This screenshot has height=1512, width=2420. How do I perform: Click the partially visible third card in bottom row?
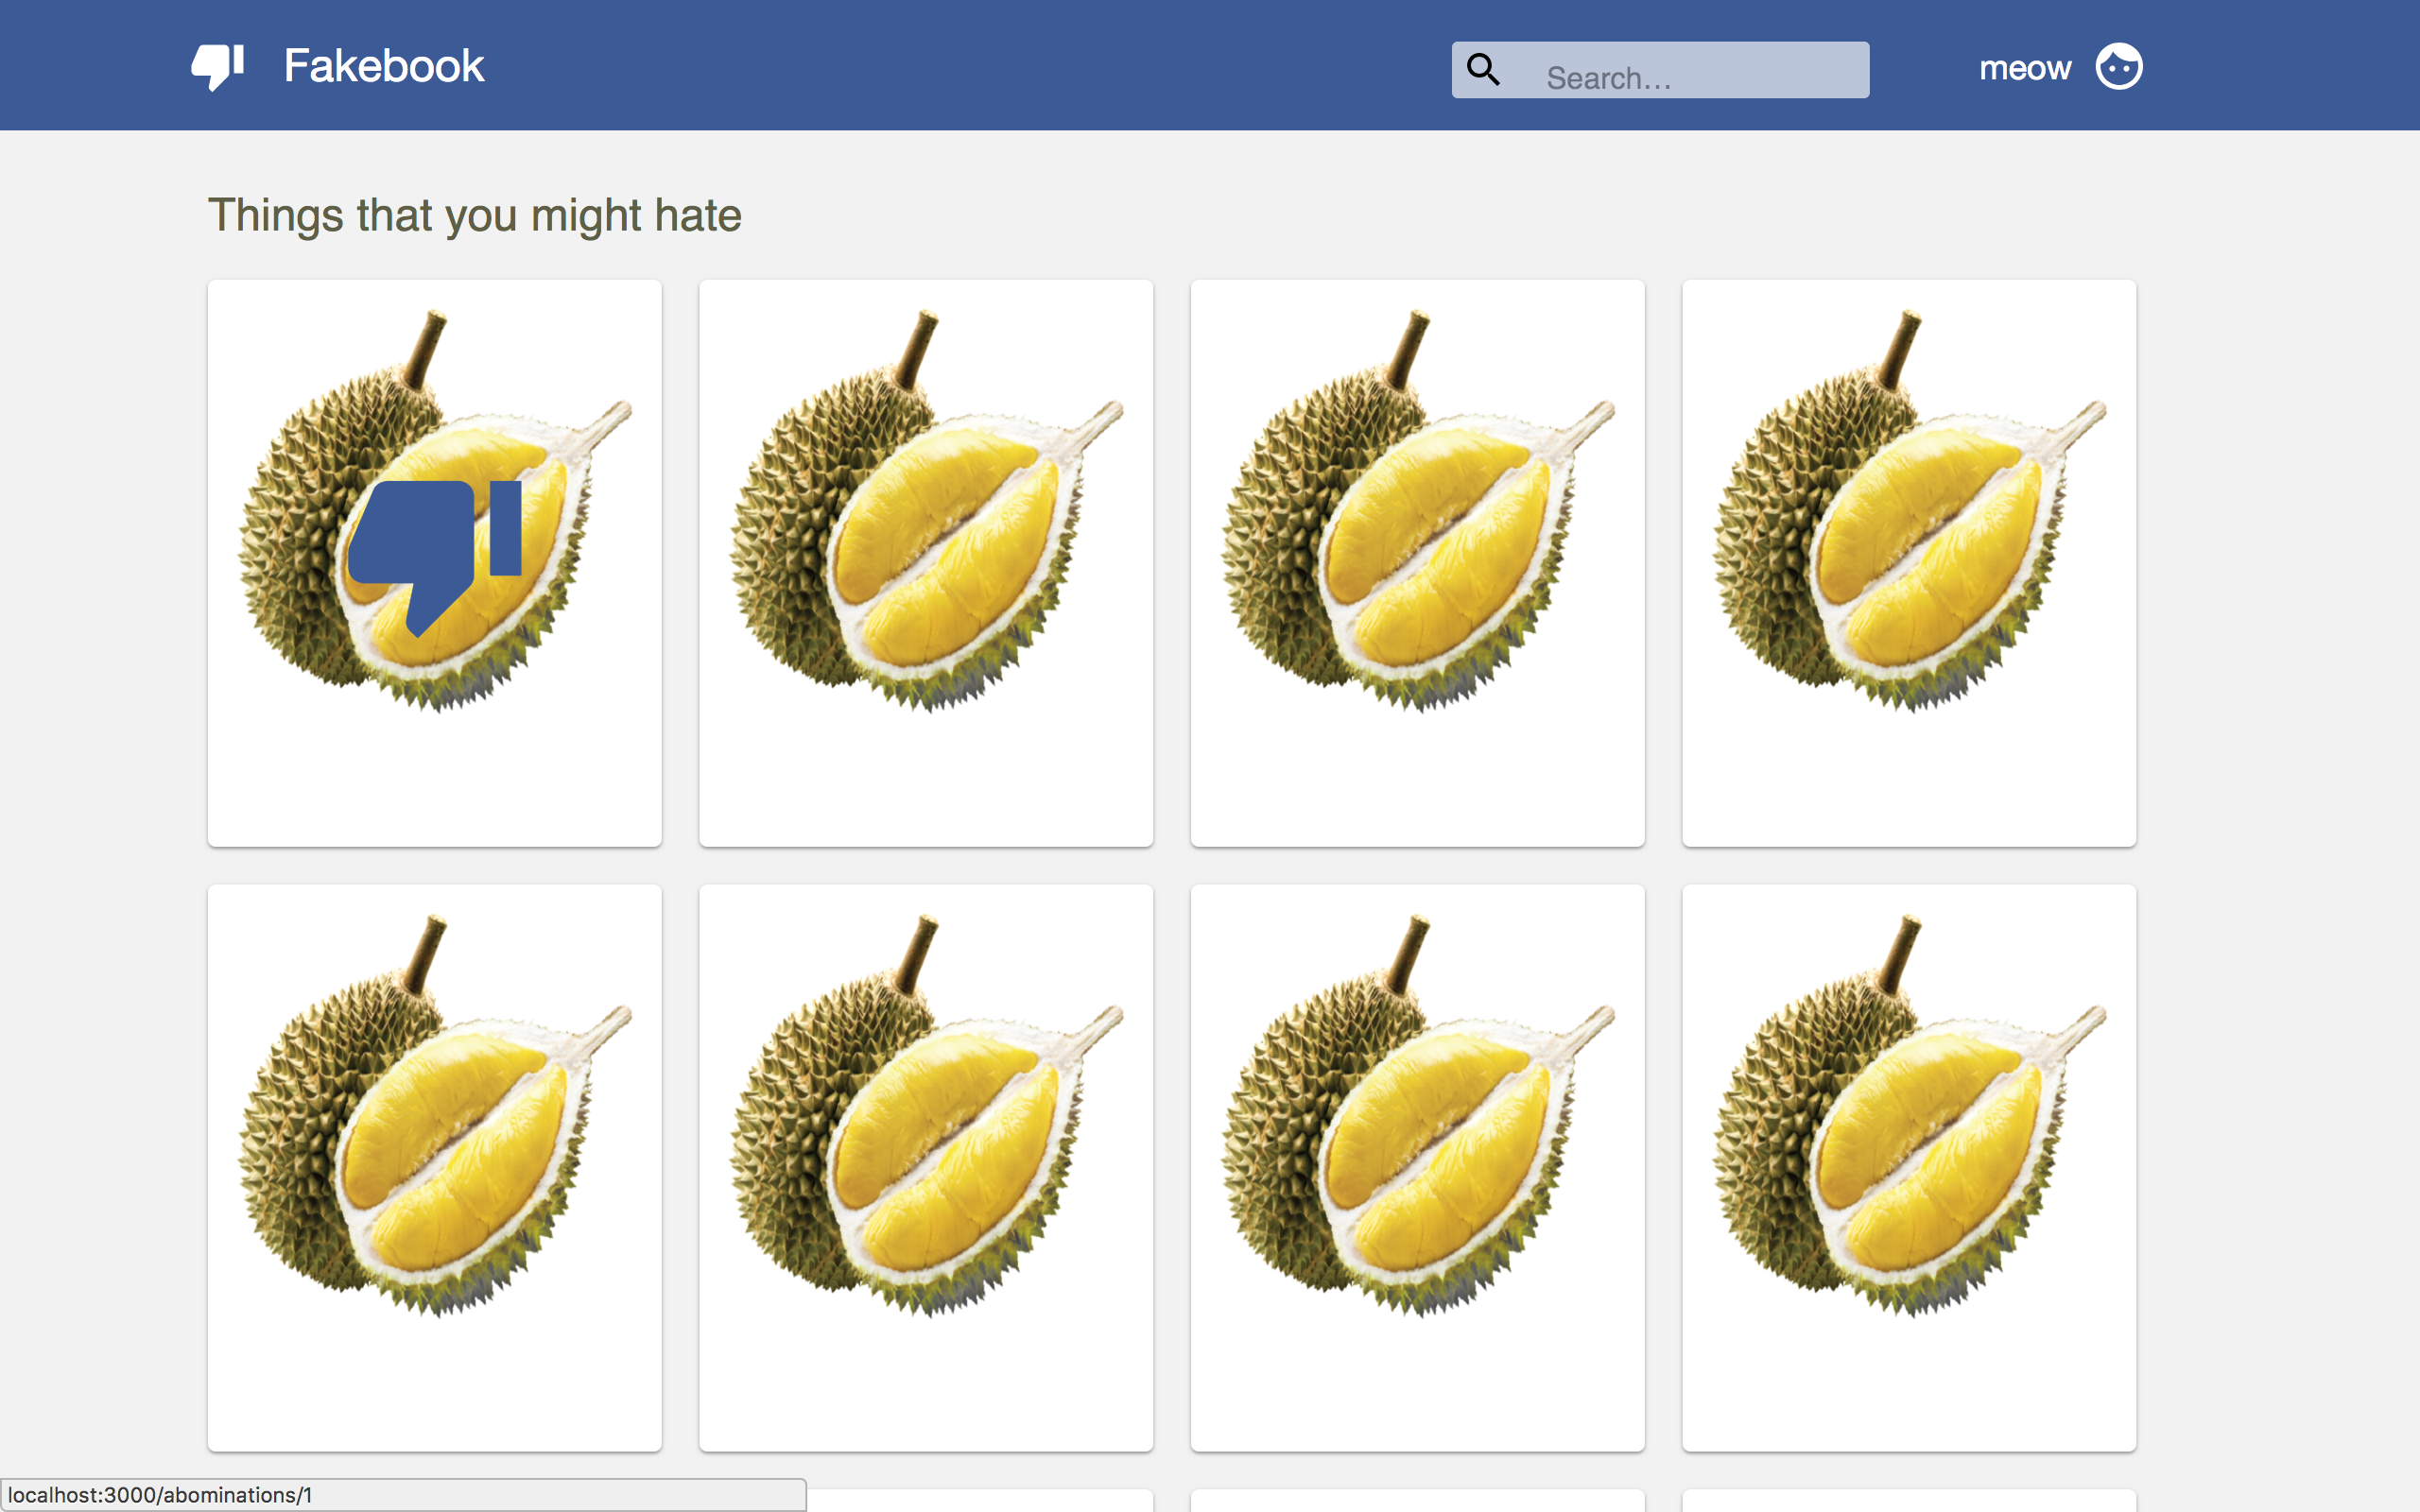point(1417,1501)
